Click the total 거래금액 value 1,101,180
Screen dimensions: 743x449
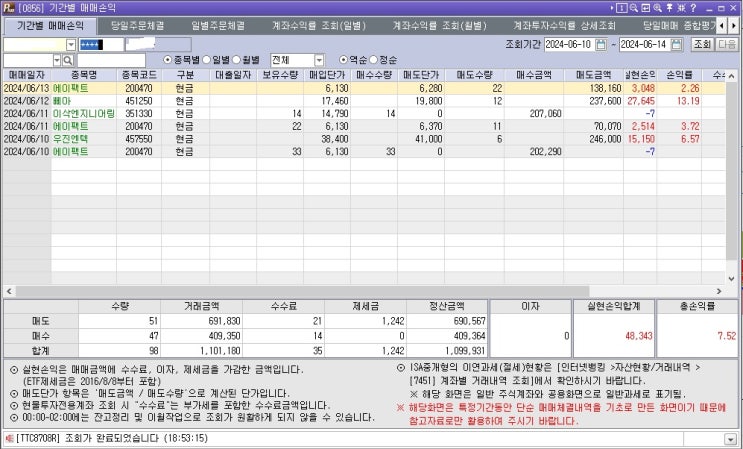click(x=221, y=351)
